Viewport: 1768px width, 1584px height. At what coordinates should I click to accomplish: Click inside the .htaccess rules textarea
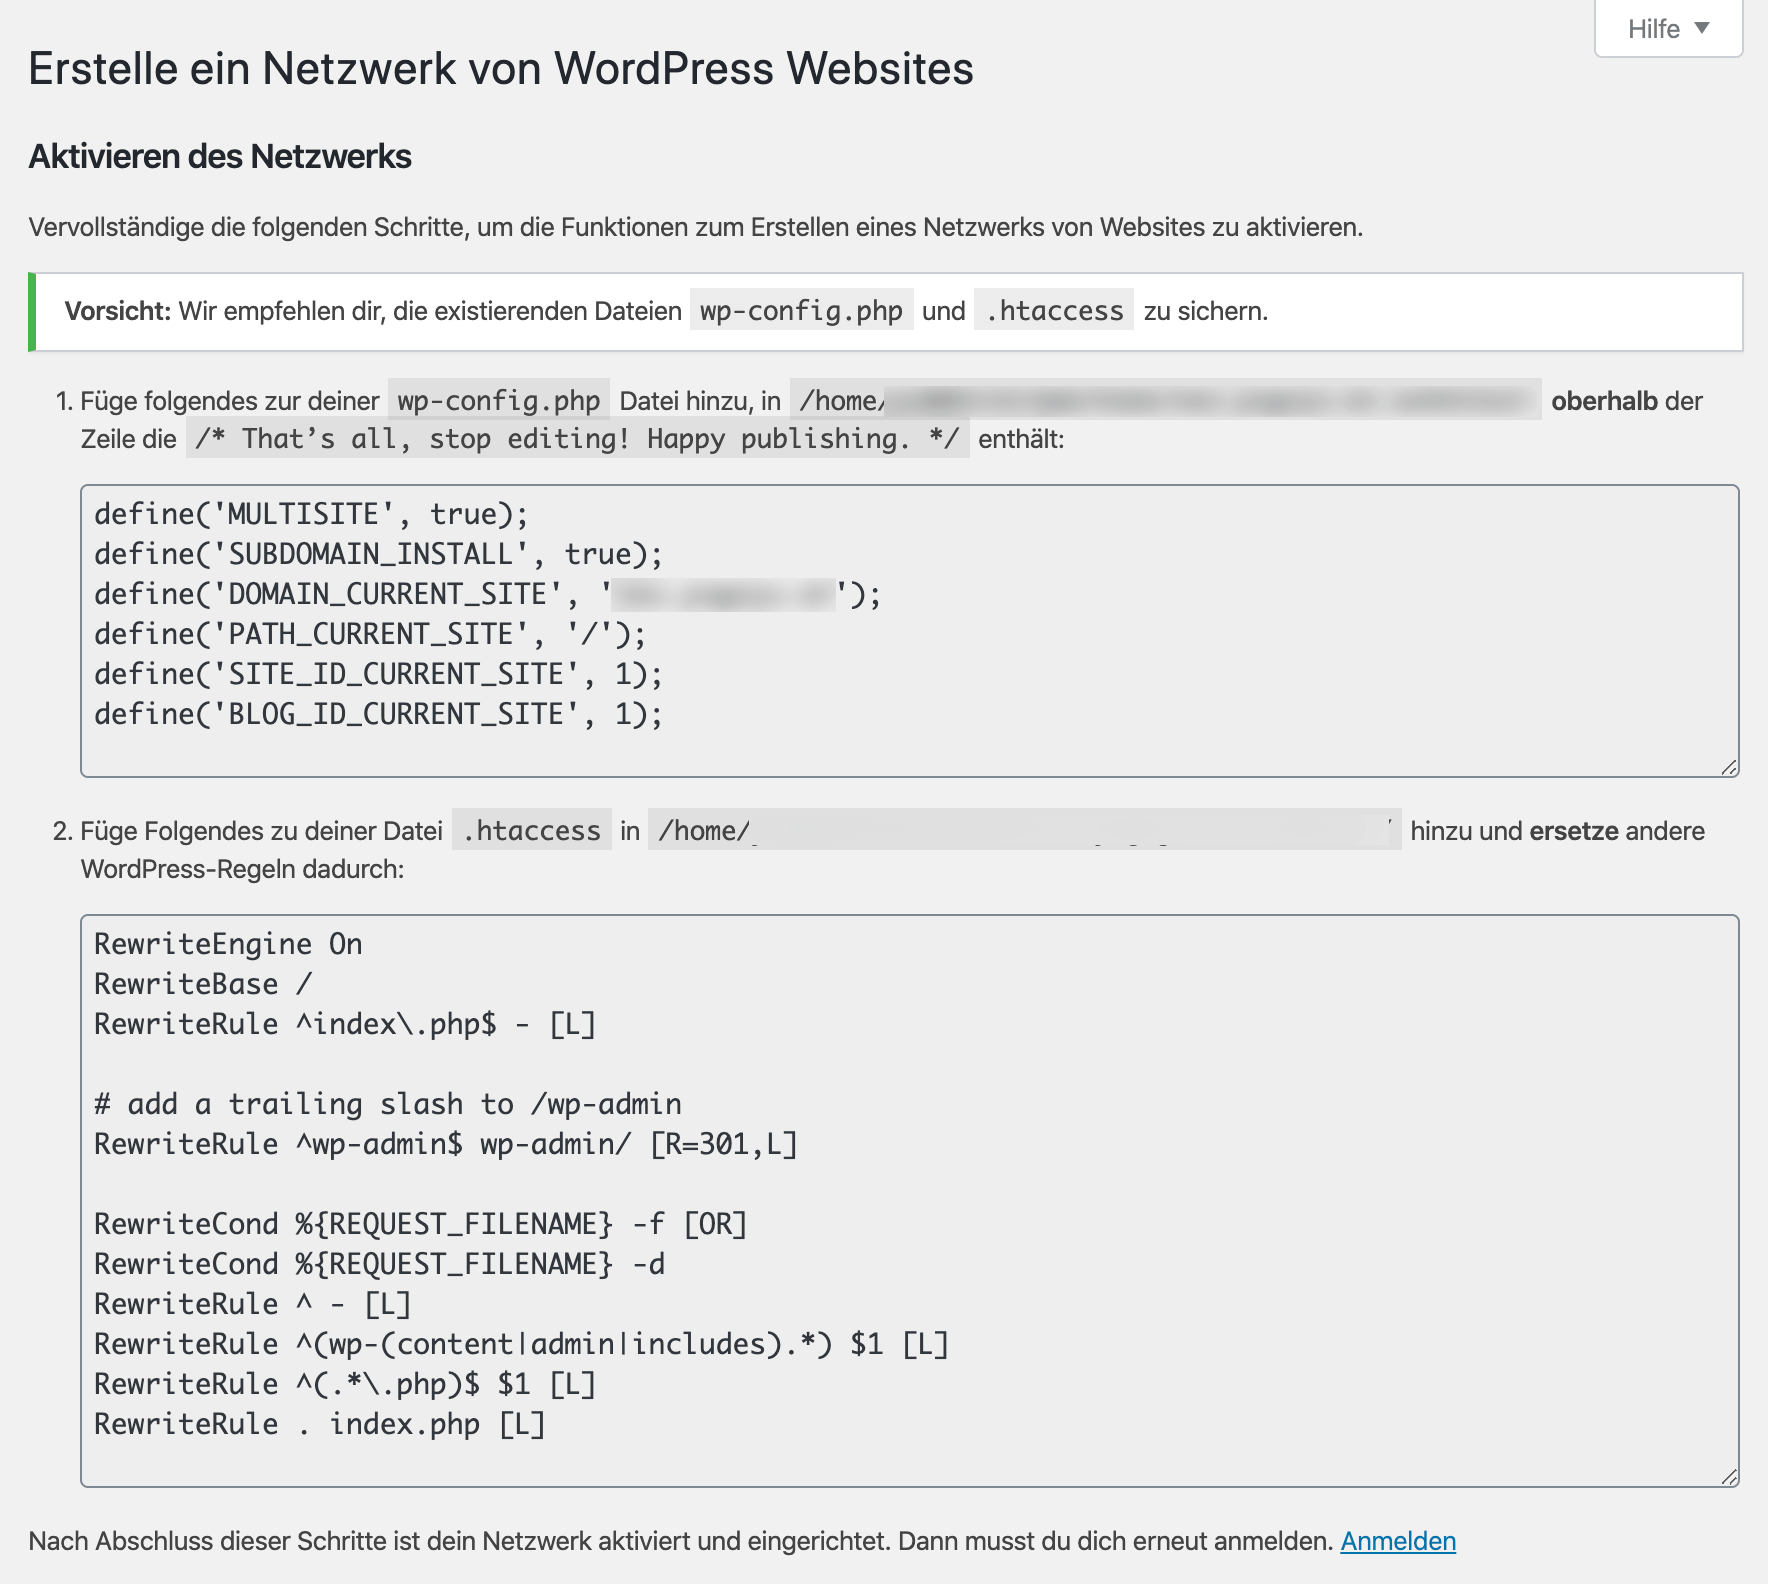[x=910, y=1201]
